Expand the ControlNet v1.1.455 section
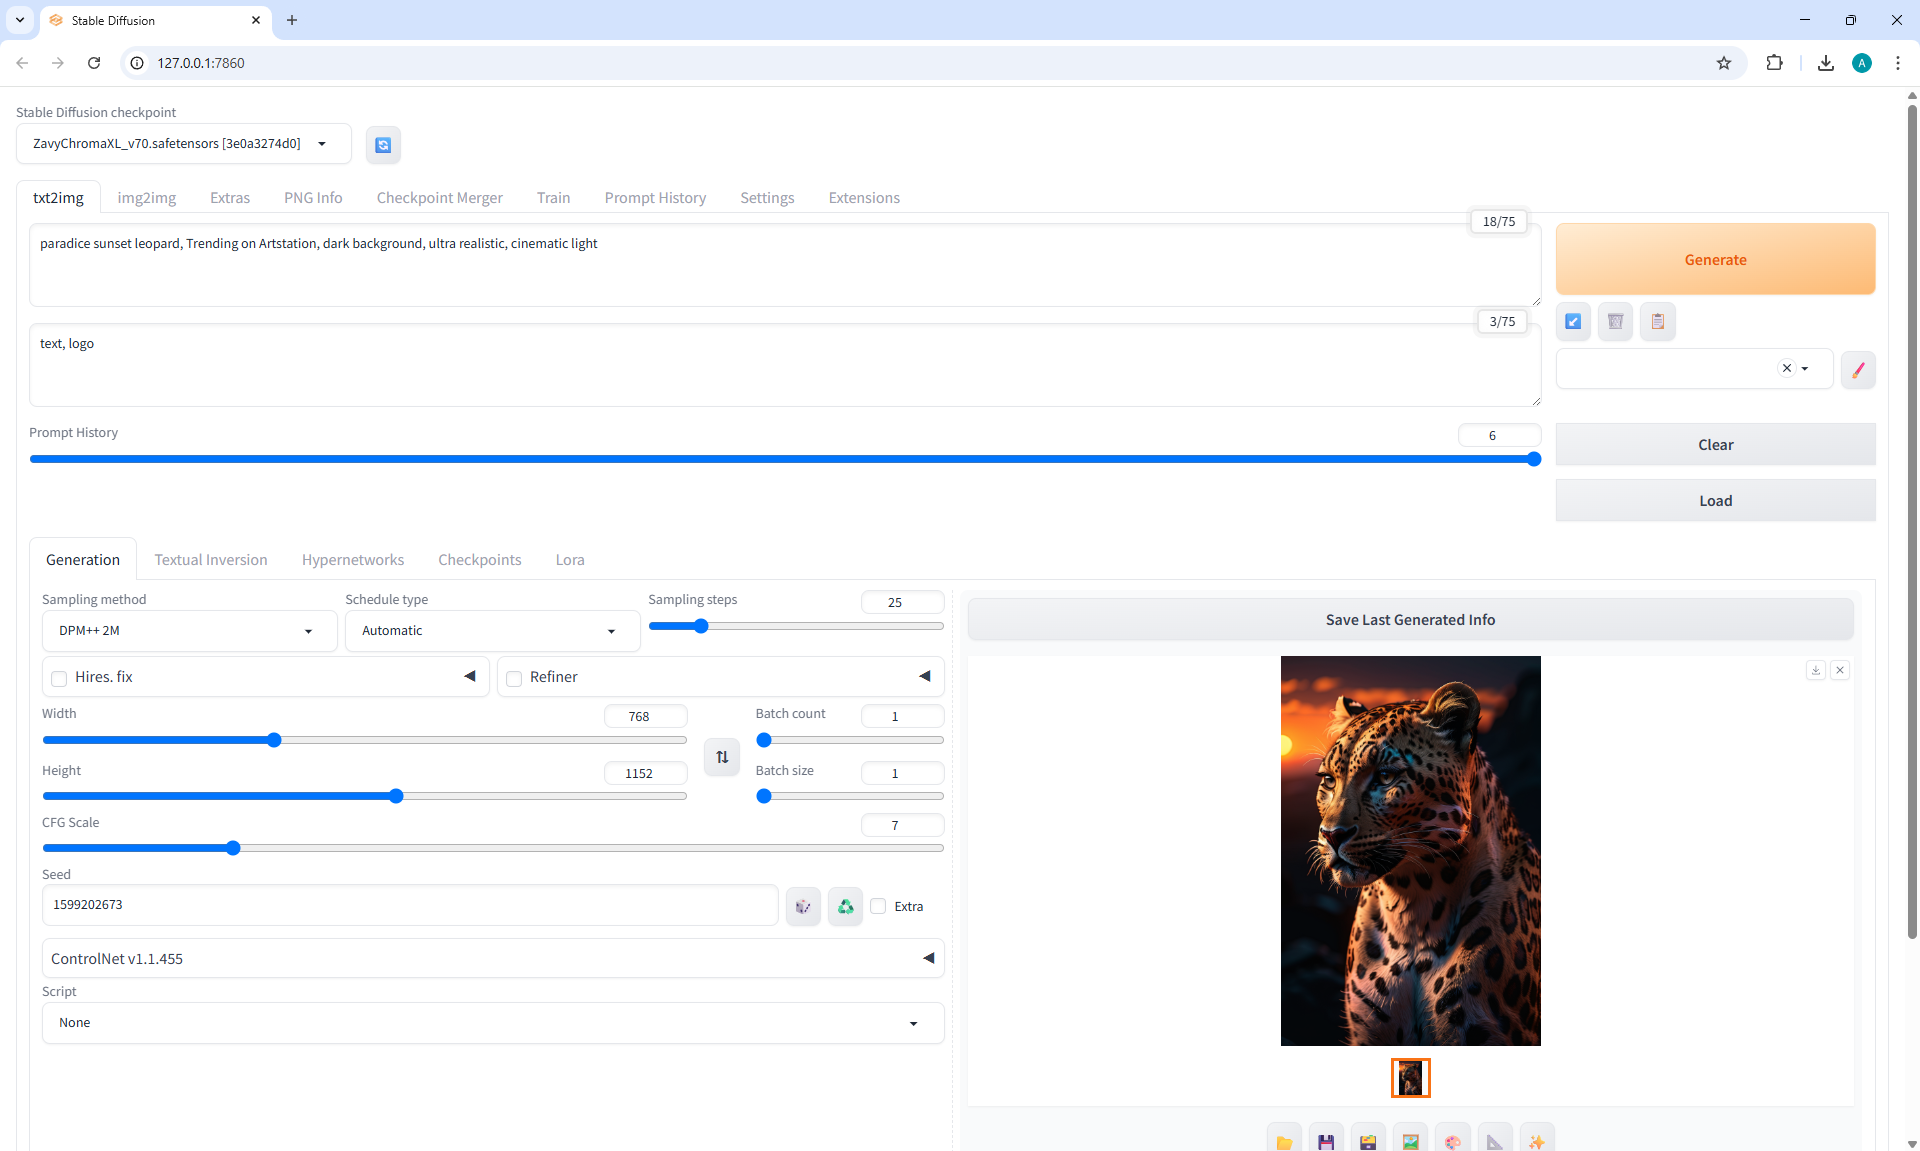The image size is (1920, 1151). pos(493,959)
